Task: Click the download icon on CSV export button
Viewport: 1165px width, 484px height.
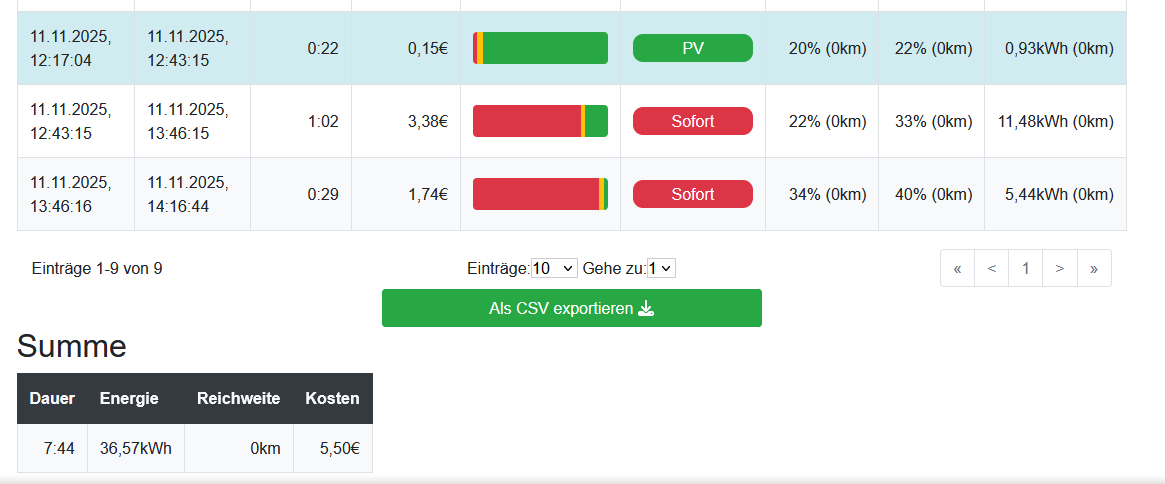Action: click(646, 308)
